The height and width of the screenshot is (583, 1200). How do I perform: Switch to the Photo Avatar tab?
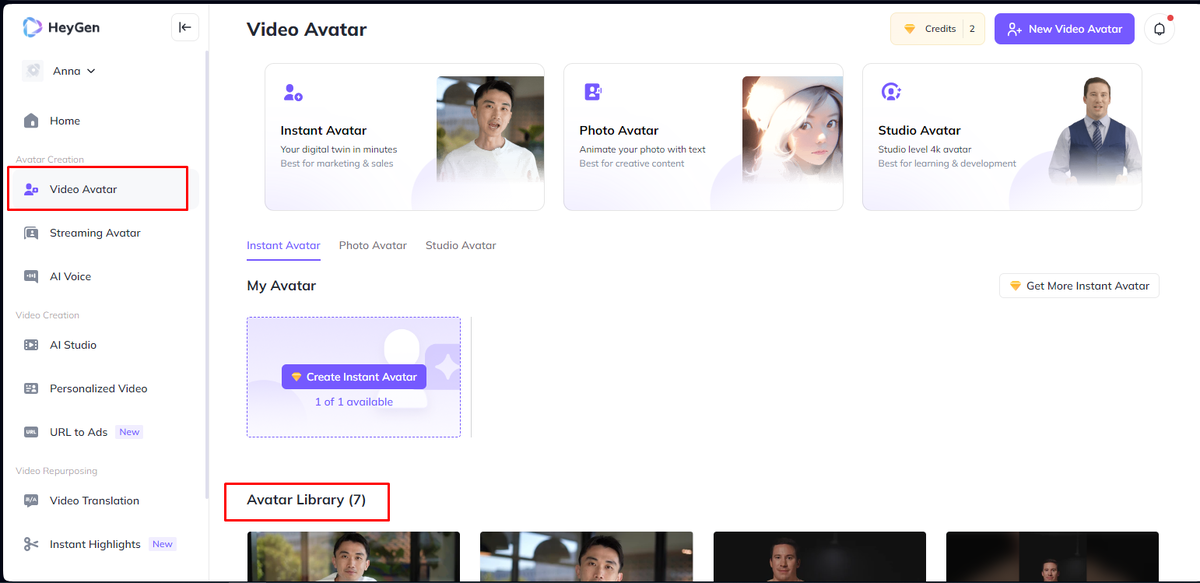[373, 246]
